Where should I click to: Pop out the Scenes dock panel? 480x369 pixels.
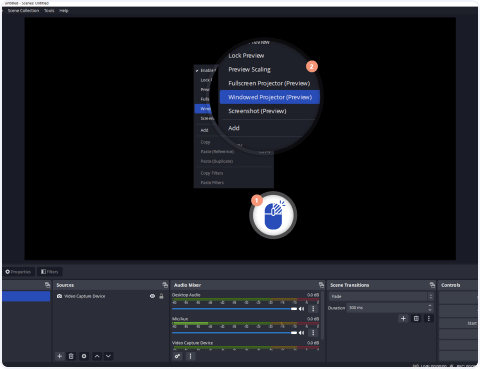point(47,285)
